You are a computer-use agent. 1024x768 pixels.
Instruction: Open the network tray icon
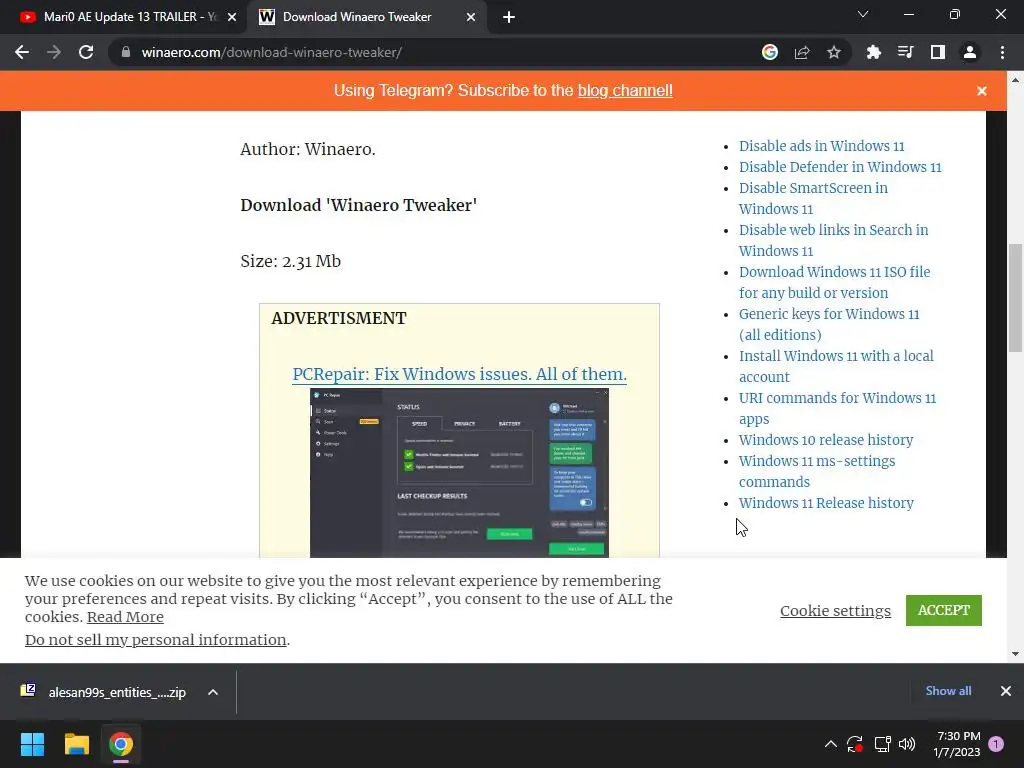pos(882,744)
